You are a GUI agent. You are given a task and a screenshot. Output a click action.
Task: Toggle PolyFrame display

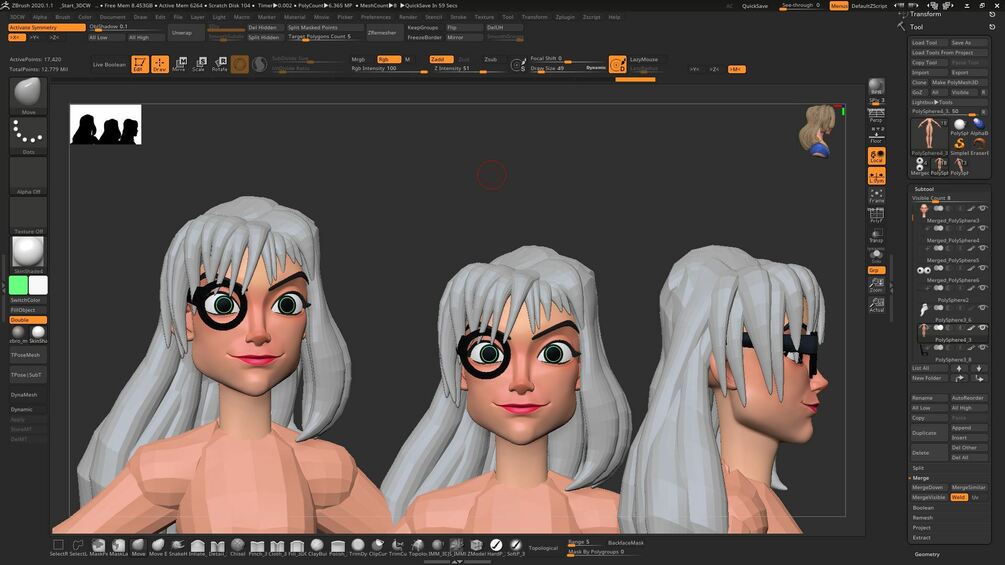click(x=876, y=215)
